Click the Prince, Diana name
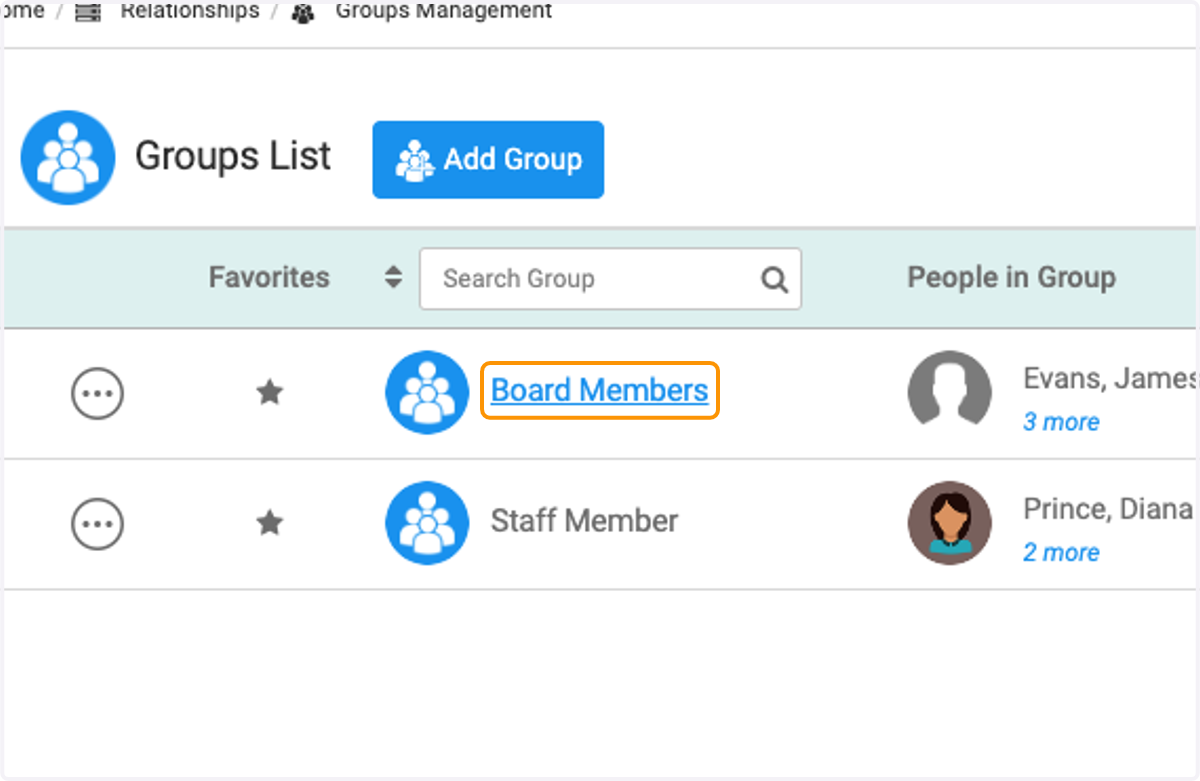1200x781 pixels. point(1108,508)
